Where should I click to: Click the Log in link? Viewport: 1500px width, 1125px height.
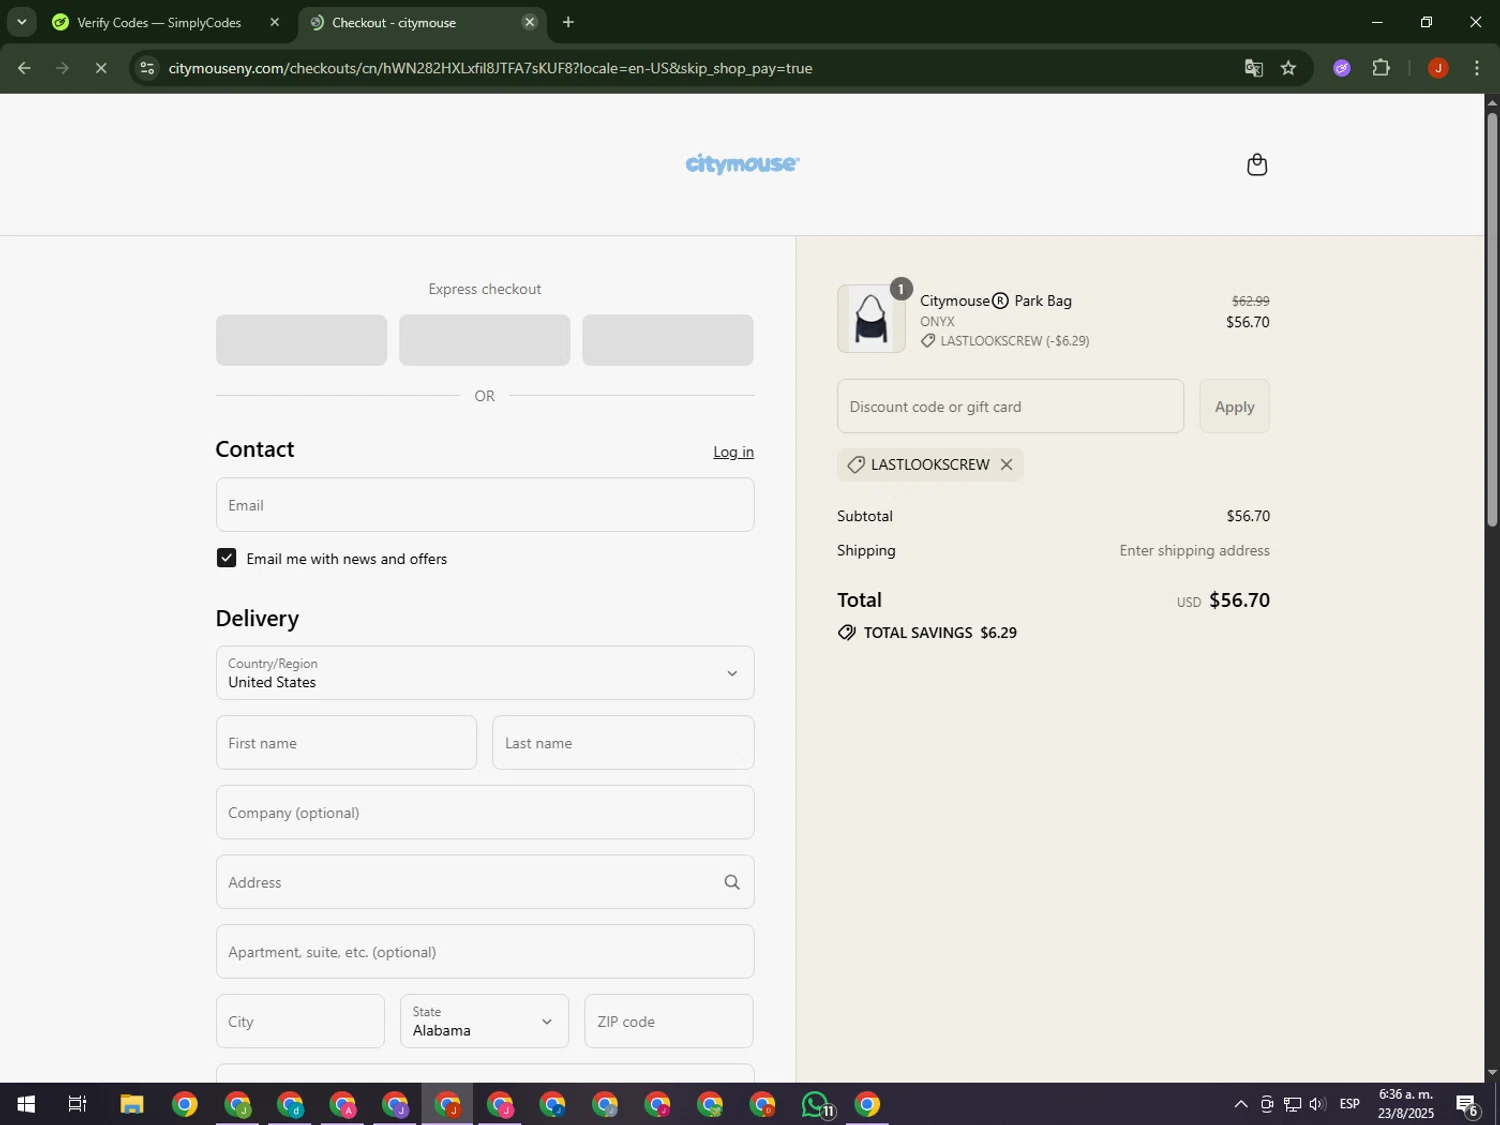(x=733, y=452)
